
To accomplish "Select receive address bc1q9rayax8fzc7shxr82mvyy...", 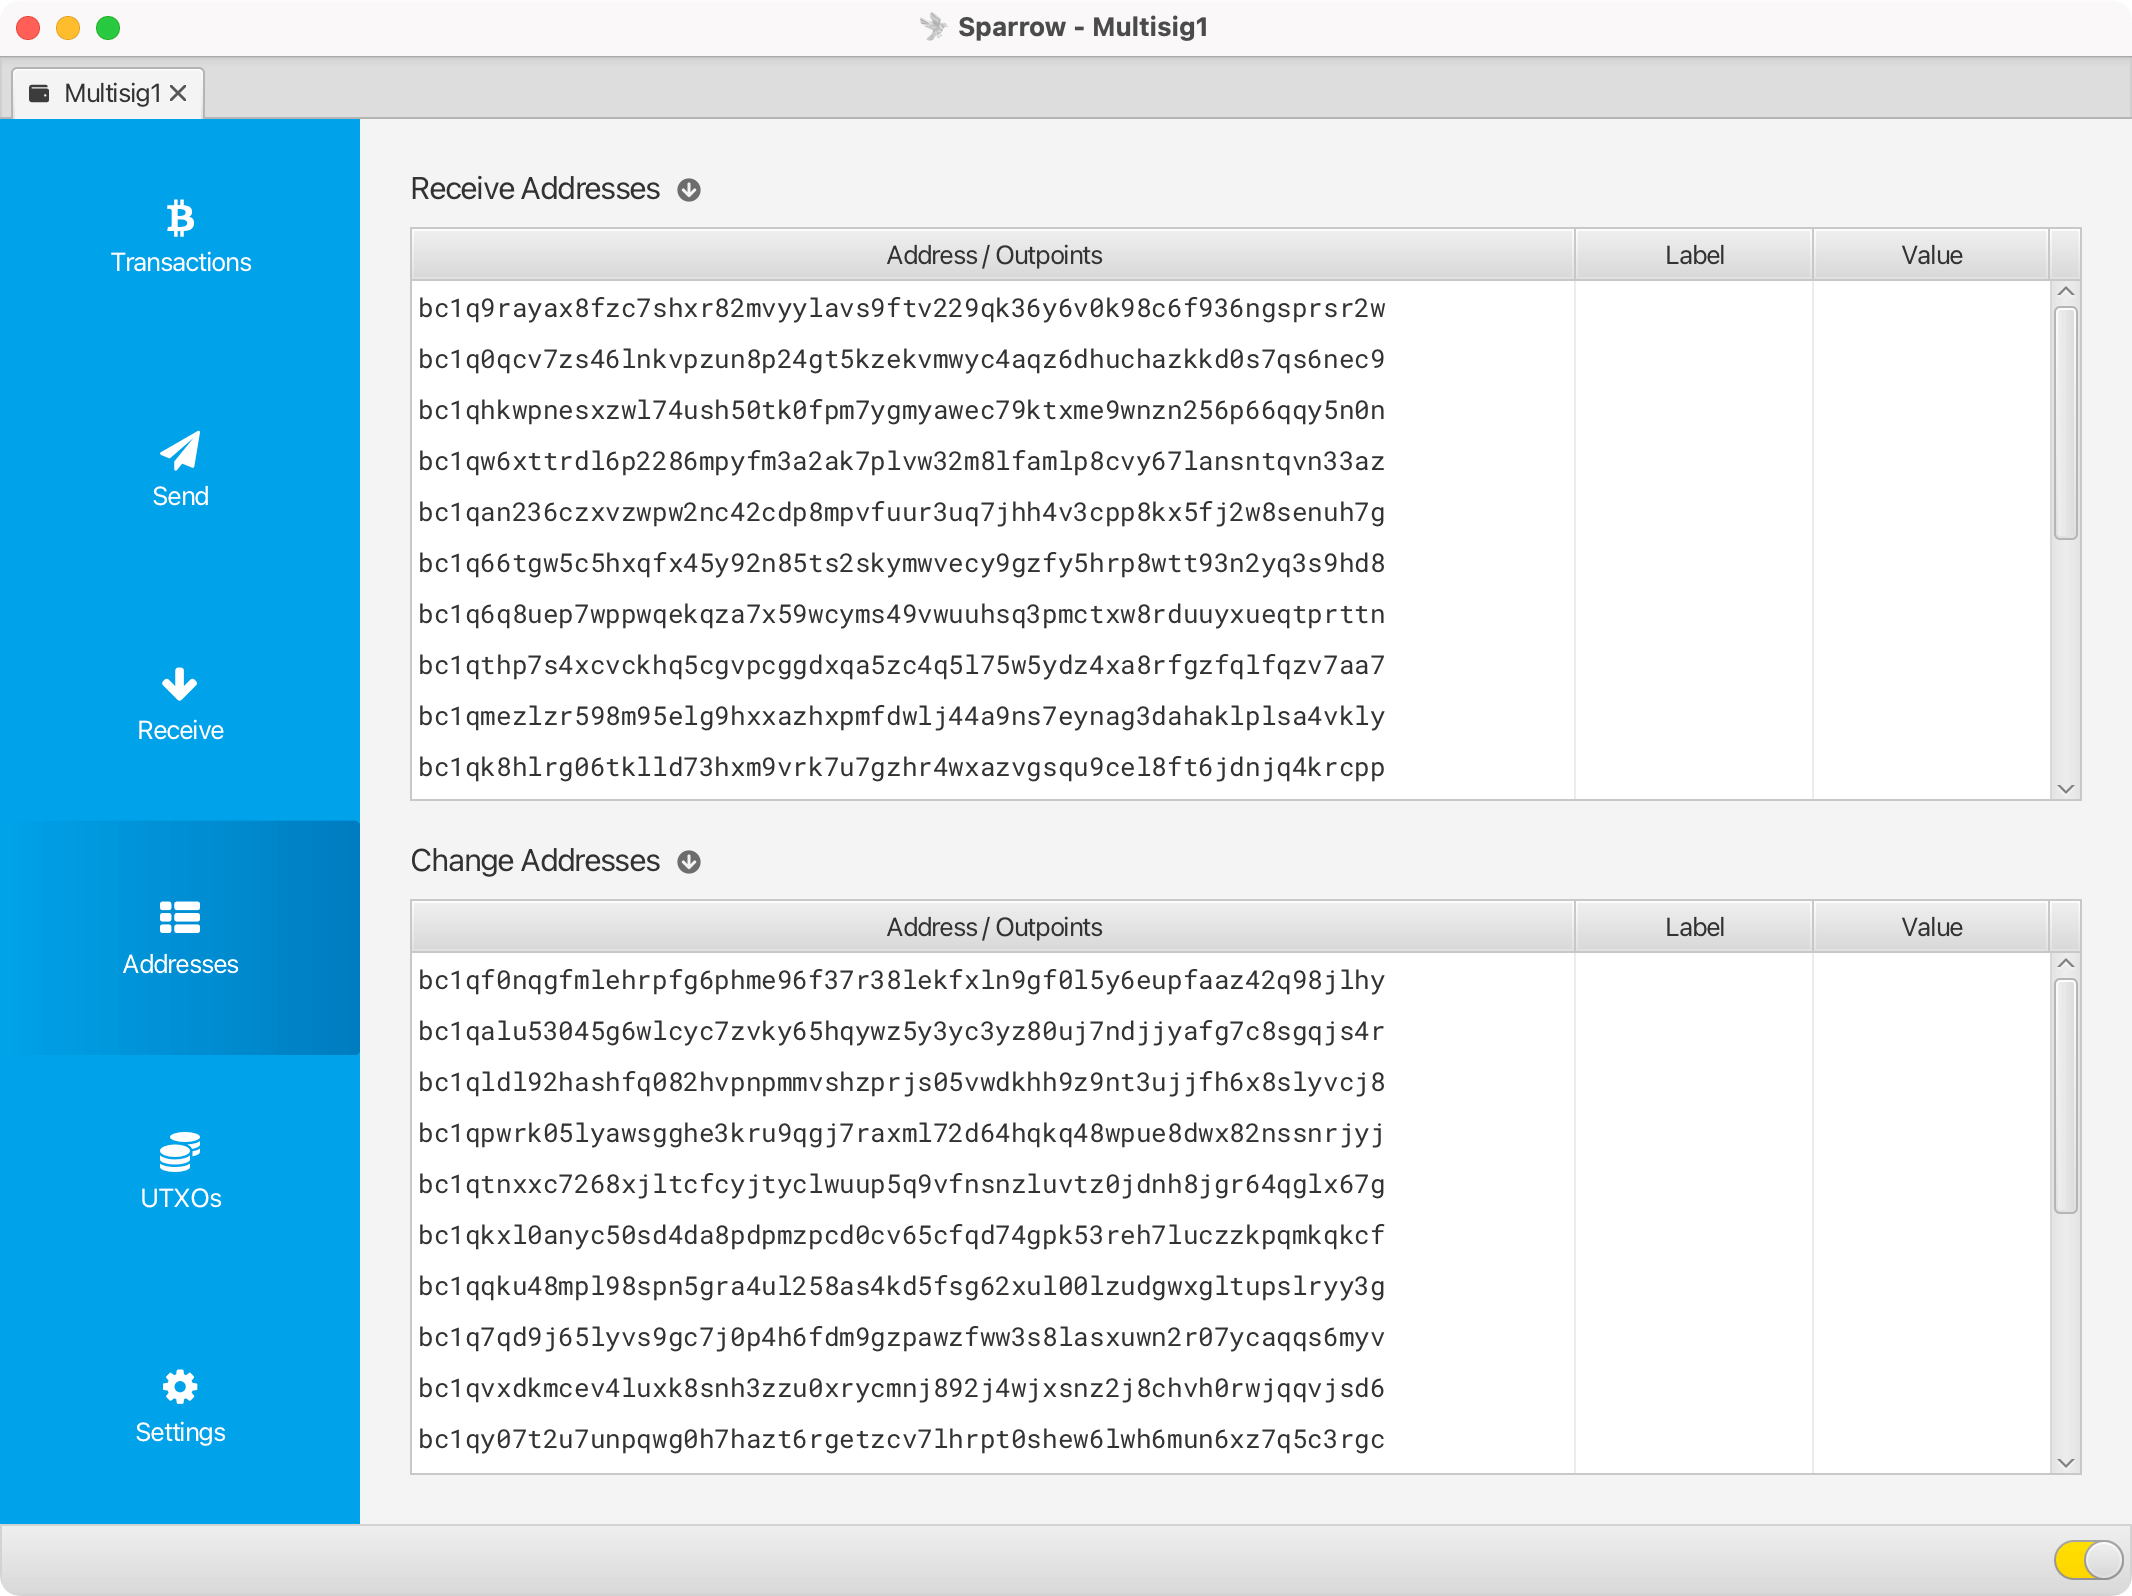I will [901, 308].
